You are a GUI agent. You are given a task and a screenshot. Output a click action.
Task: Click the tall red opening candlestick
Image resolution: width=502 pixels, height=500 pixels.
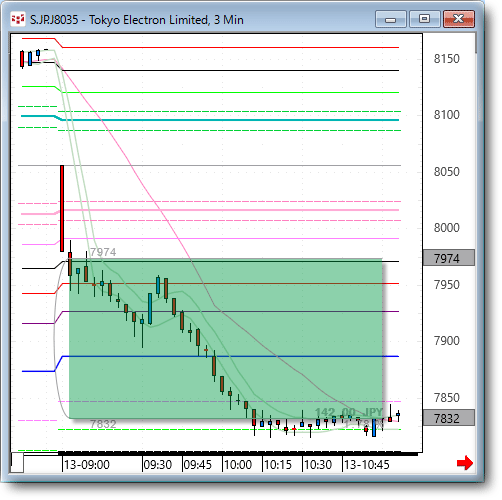(62, 208)
